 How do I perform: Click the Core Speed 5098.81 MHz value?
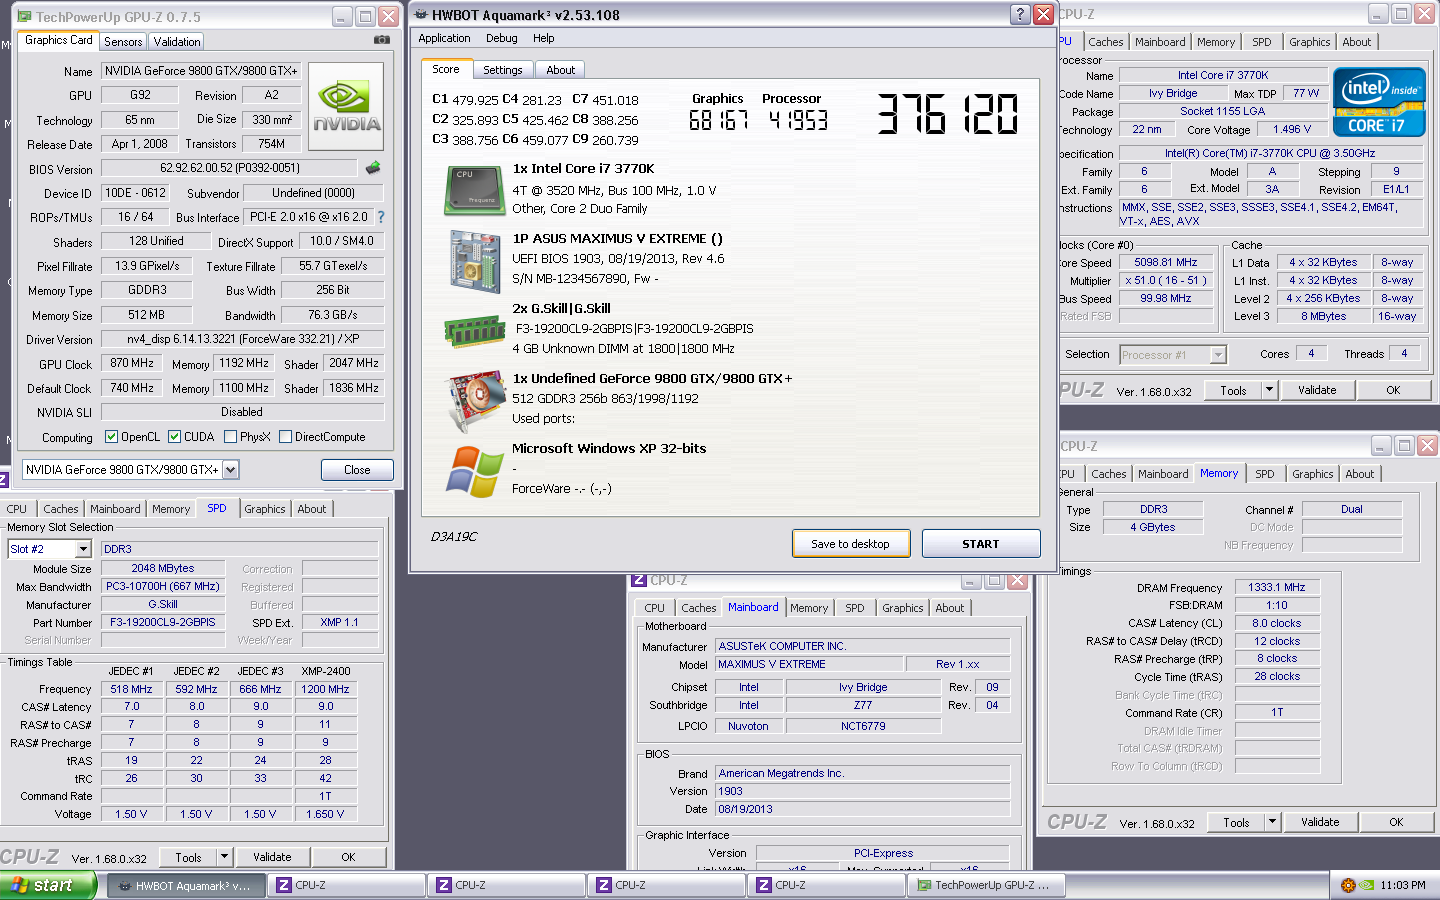1166,262
